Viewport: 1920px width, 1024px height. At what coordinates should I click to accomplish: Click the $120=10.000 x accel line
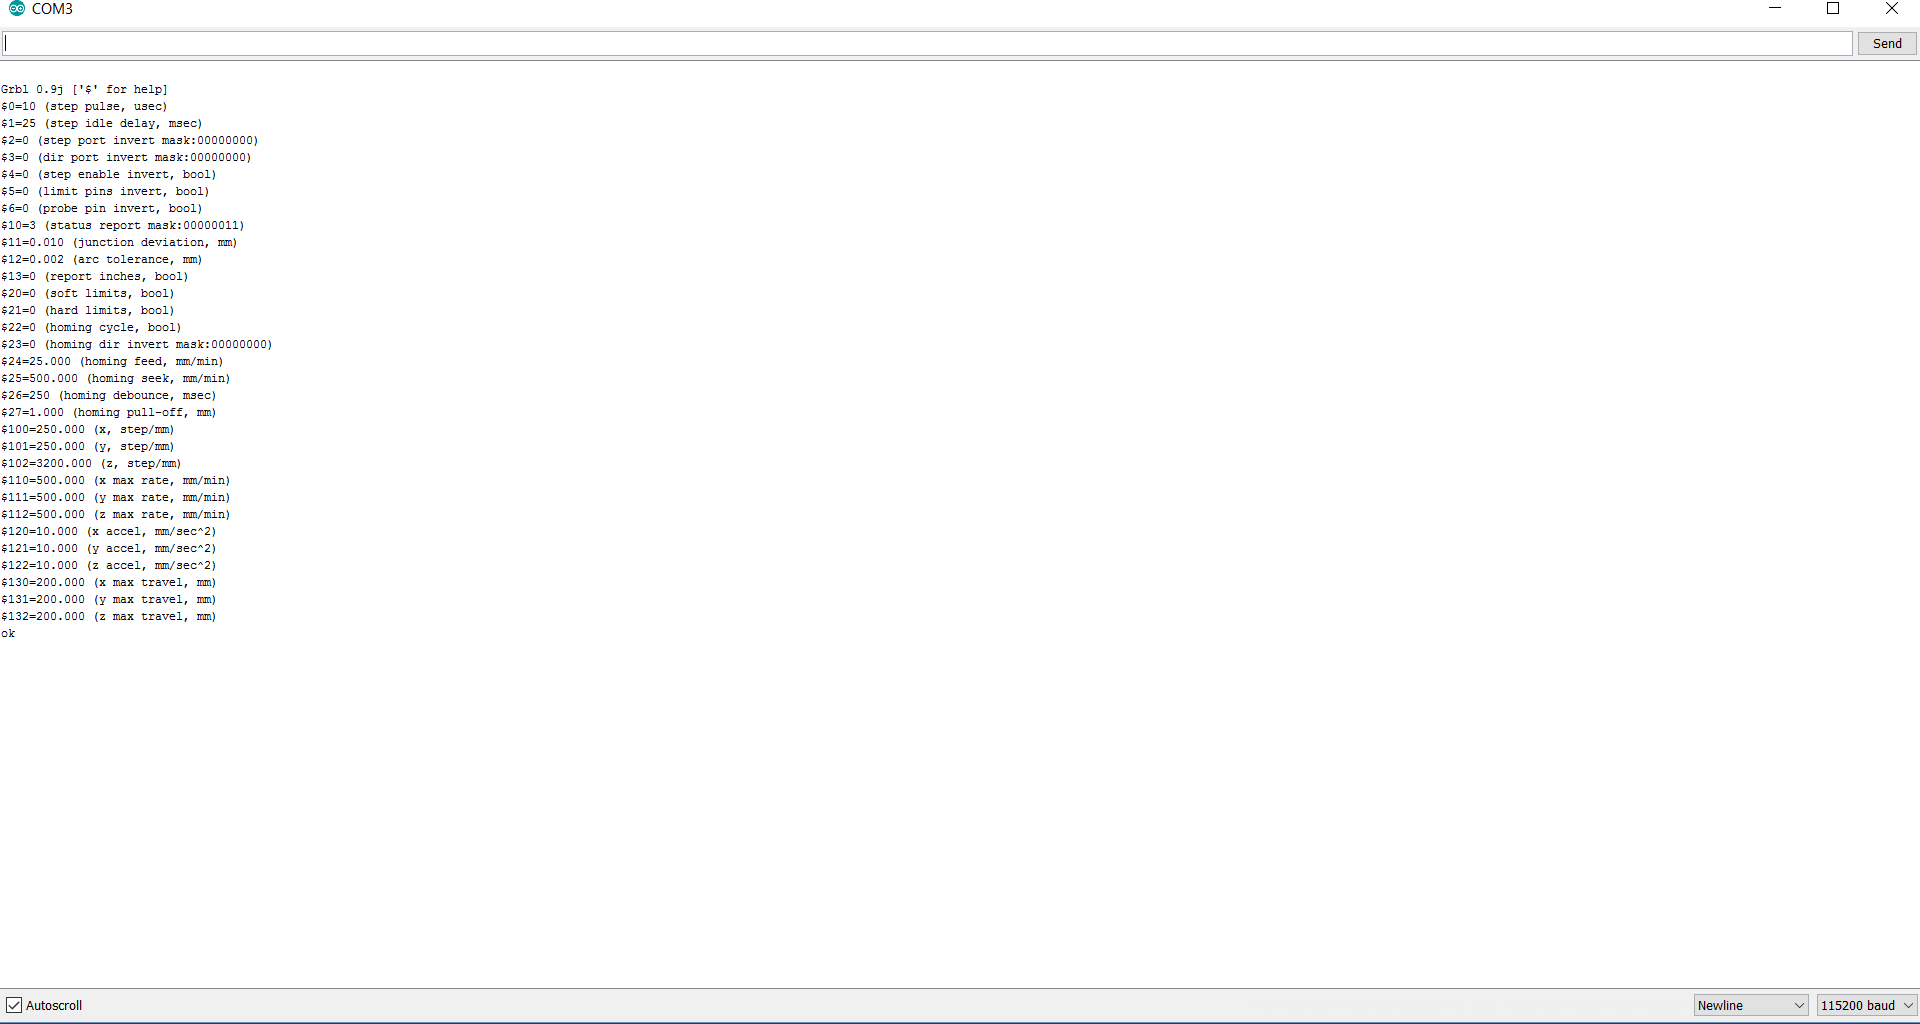(108, 532)
